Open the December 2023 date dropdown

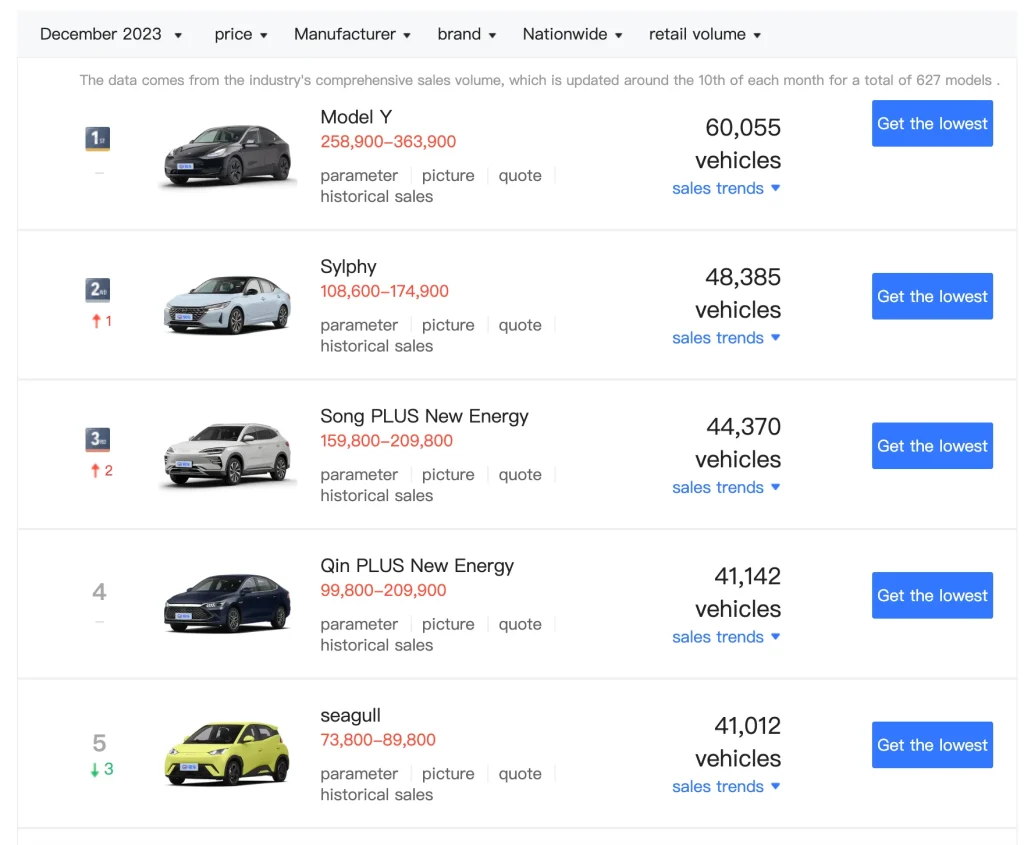110,34
